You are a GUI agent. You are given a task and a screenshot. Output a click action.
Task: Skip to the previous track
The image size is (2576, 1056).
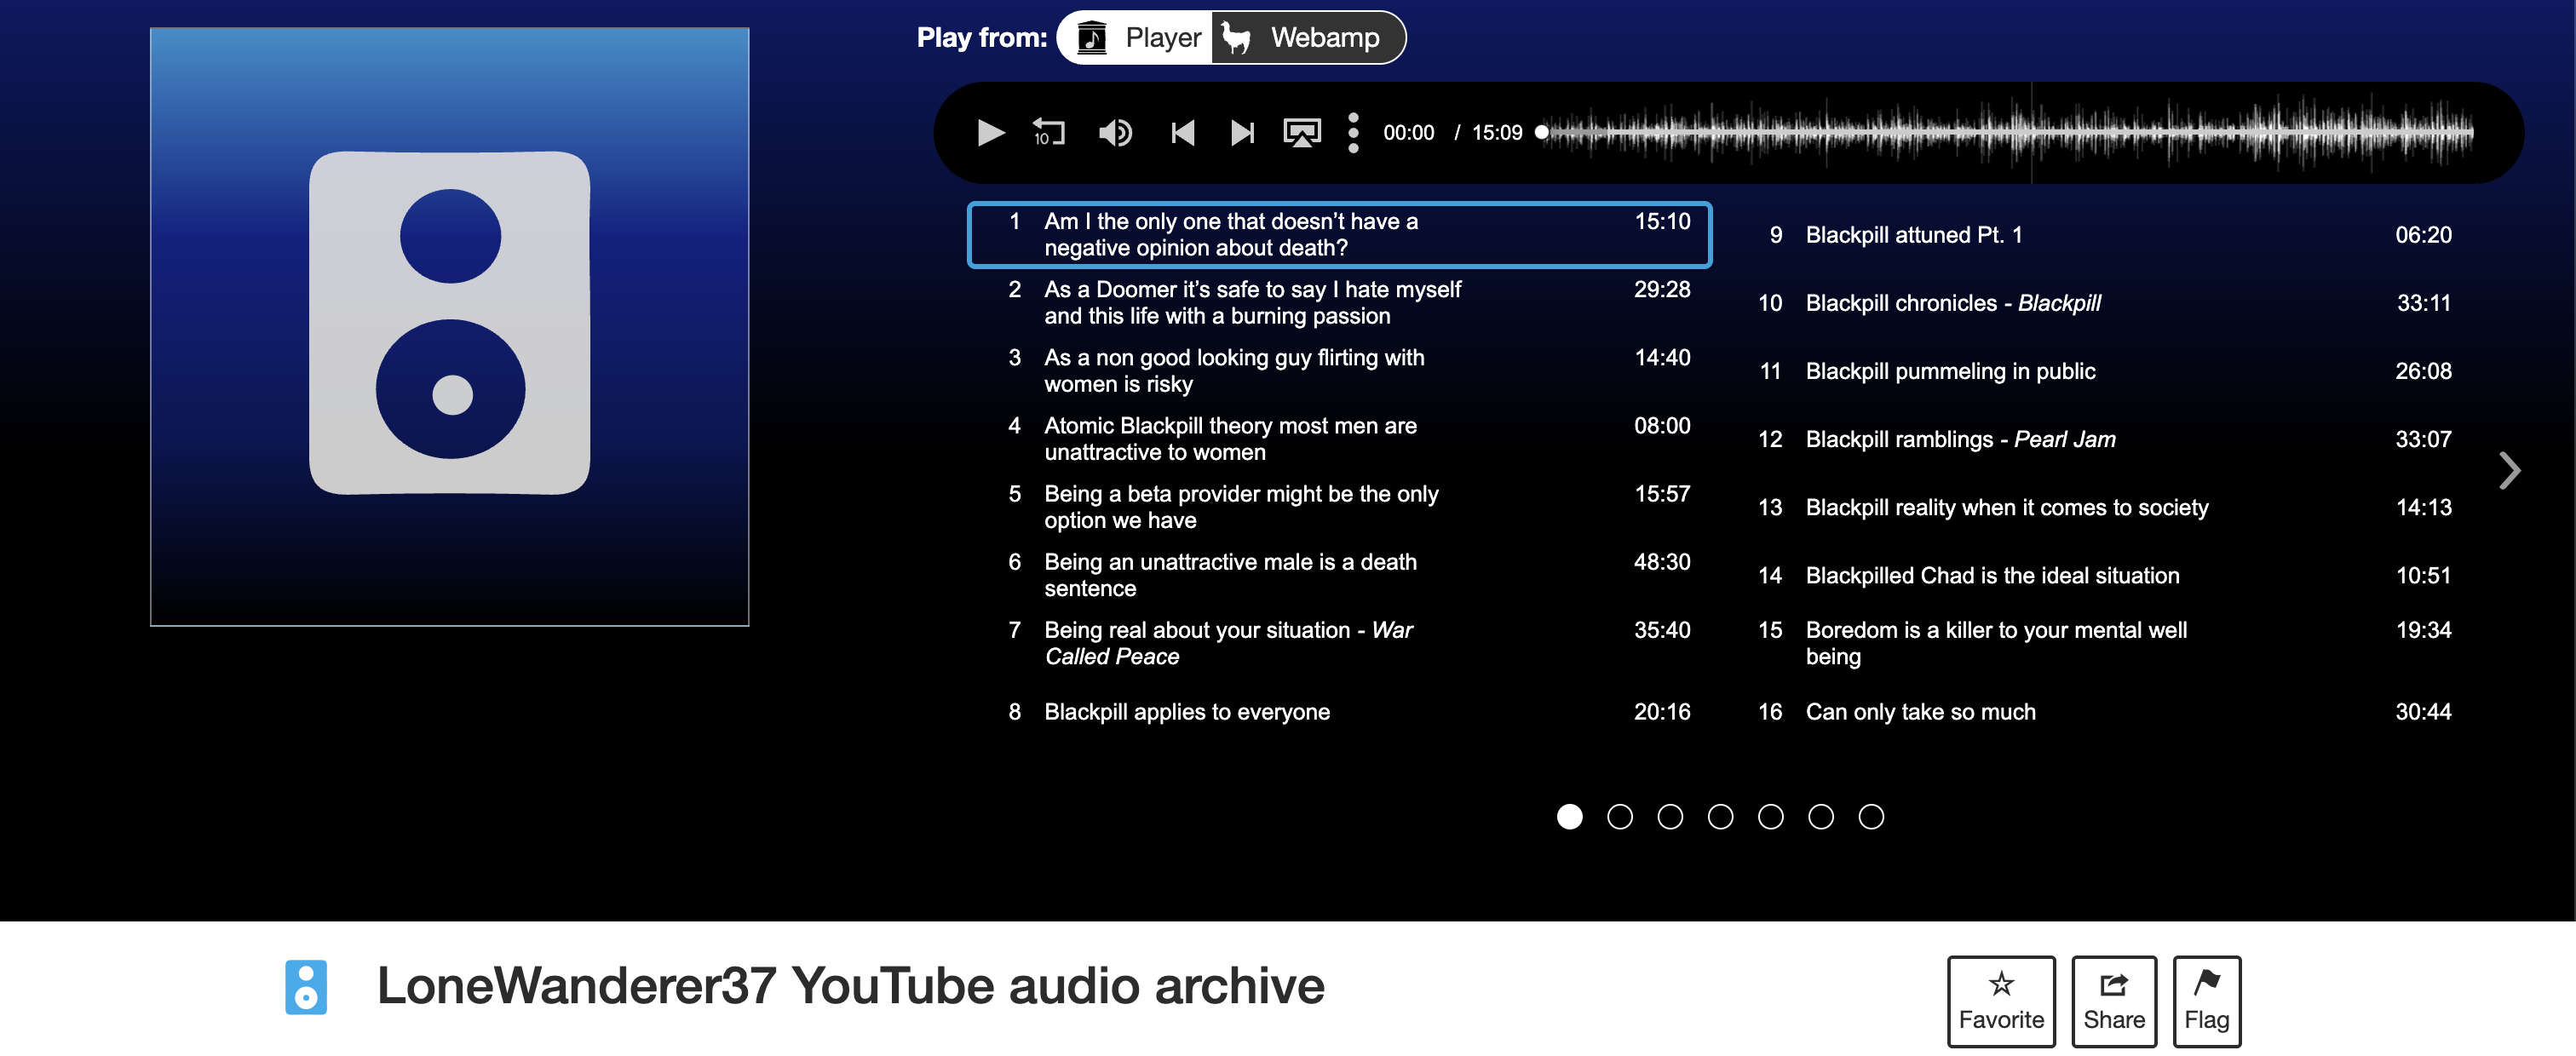point(1183,133)
